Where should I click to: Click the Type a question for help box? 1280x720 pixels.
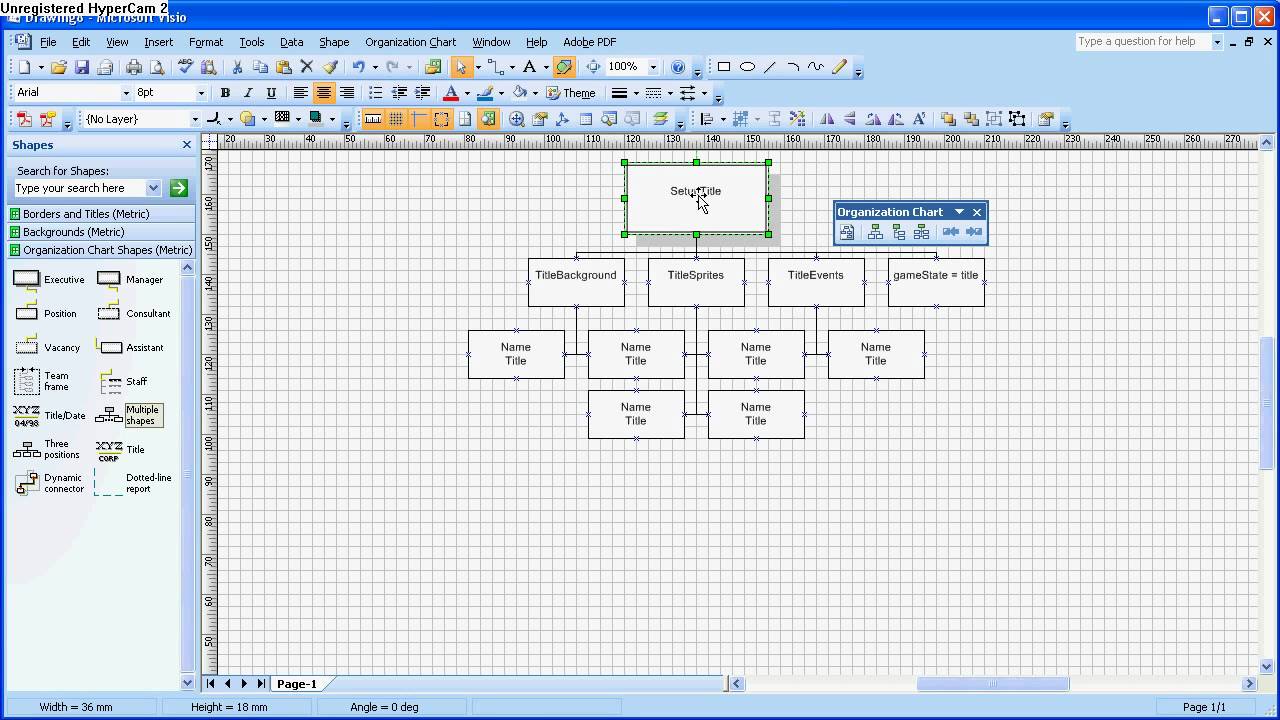[x=1142, y=42]
